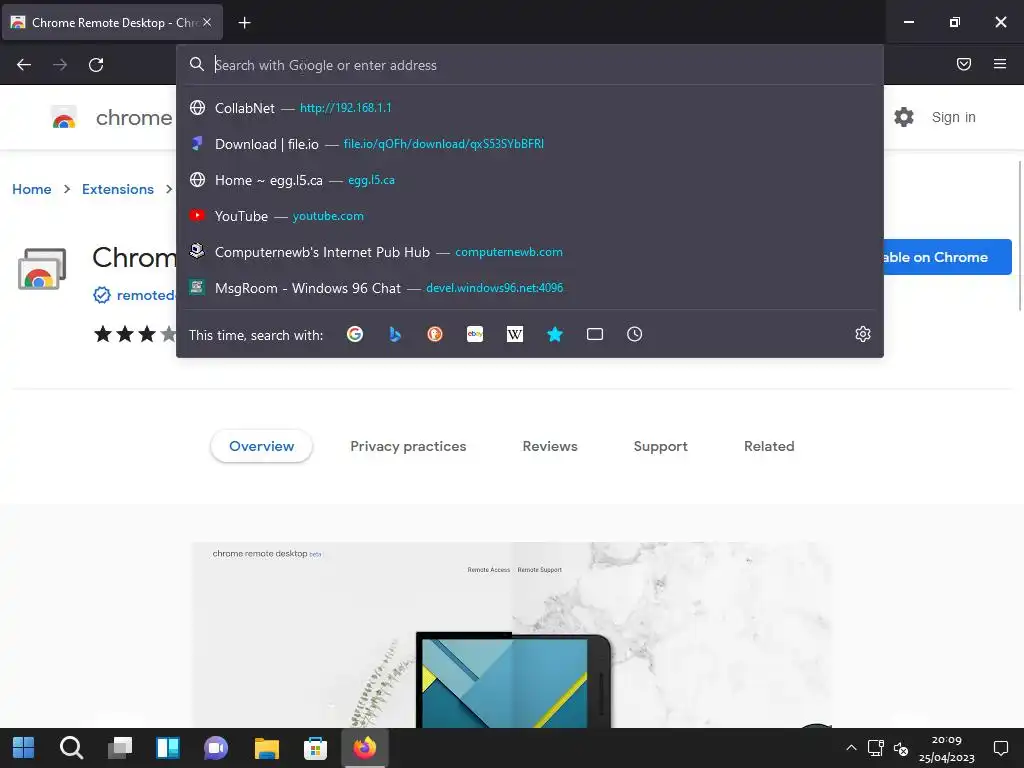Focus the address bar search field
Image resolution: width=1024 pixels, height=768 pixels.
tap(530, 65)
